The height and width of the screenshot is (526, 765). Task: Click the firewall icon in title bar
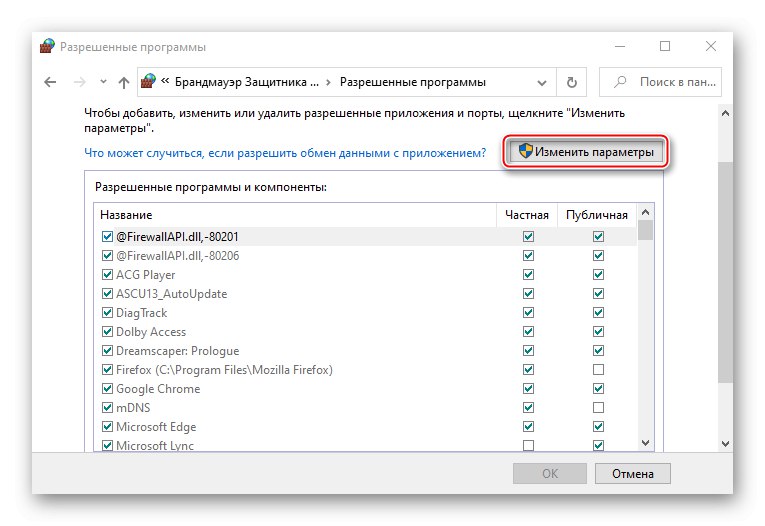tap(47, 46)
